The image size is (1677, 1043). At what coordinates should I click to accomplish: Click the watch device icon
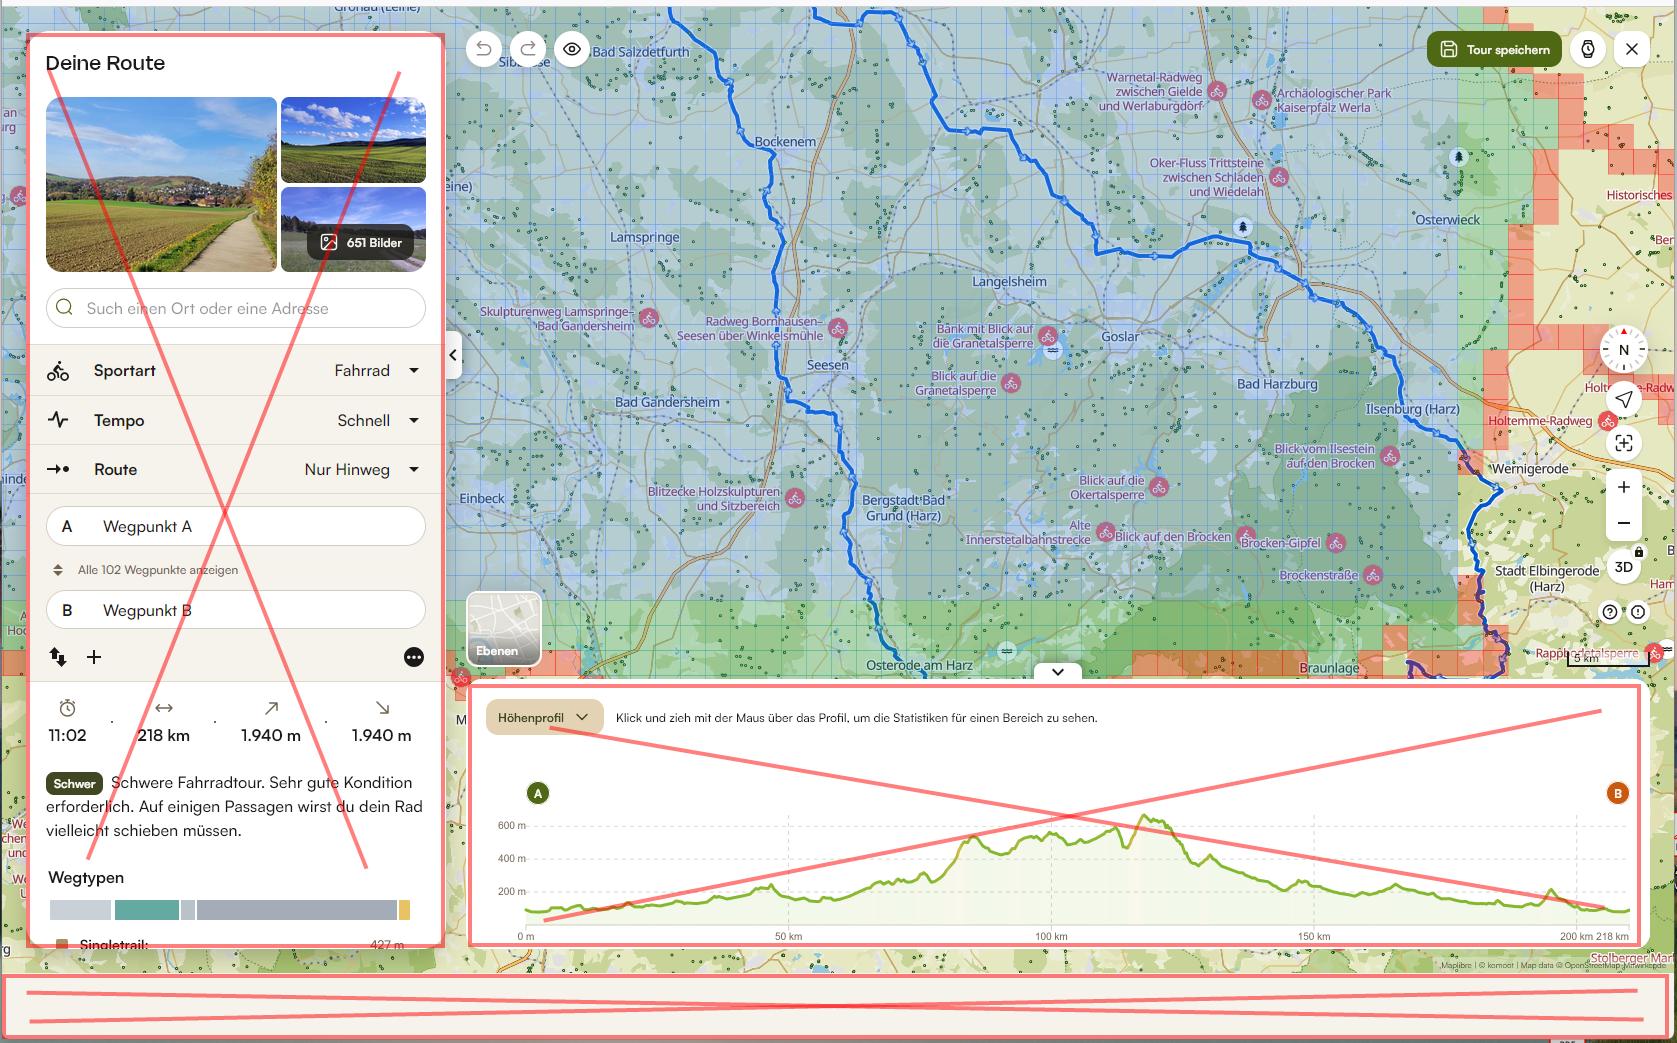coord(1588,49)
